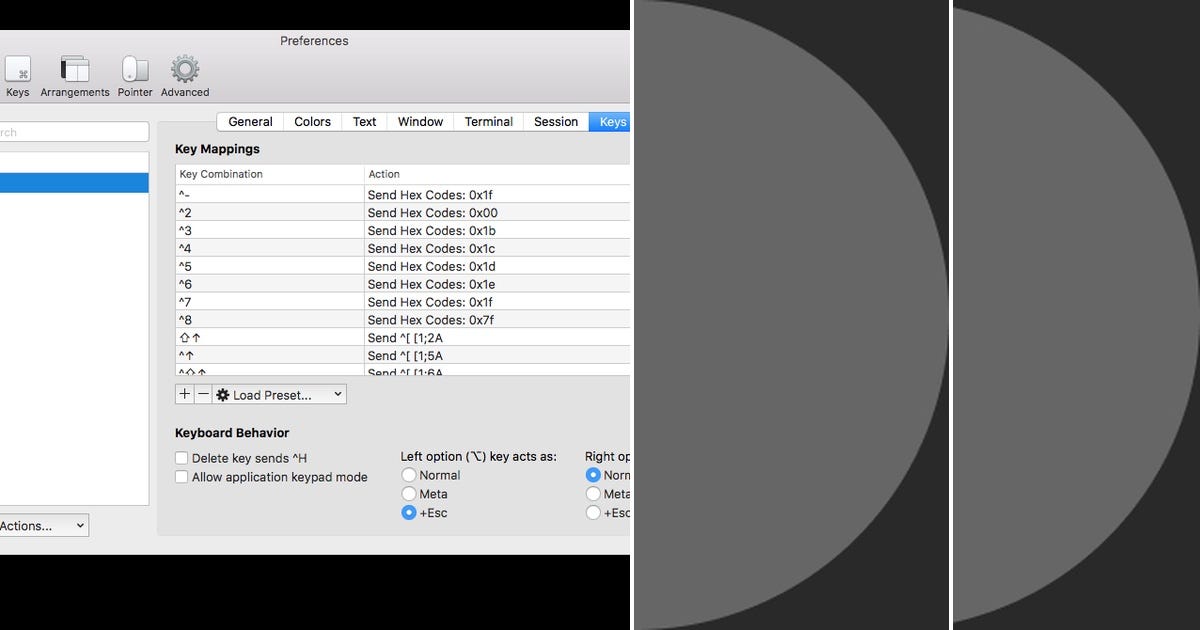Enable Delete key sends ^H checkbox
1200x630 pixels.
(182, 458)
